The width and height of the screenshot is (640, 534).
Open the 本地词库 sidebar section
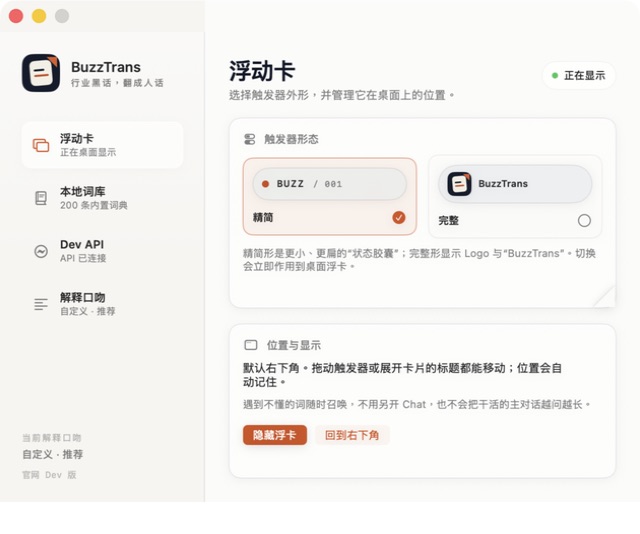coord(102,198)
